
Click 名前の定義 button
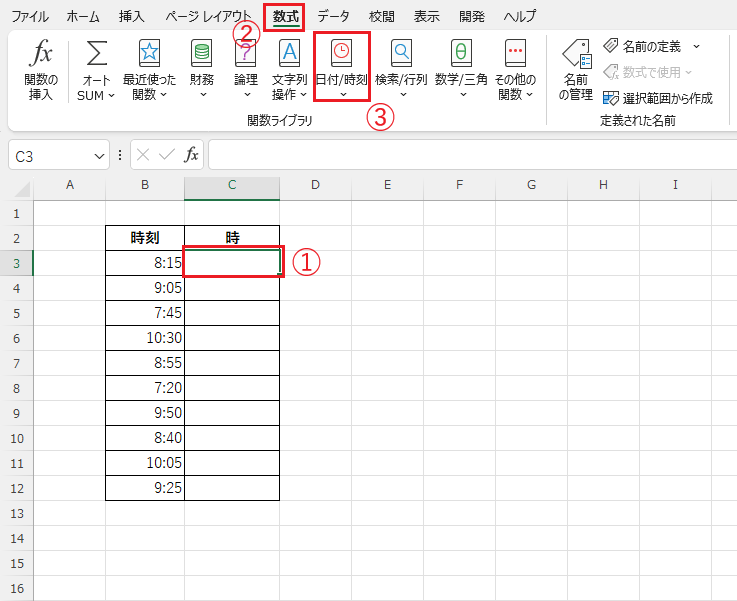(x=643, y=47)
